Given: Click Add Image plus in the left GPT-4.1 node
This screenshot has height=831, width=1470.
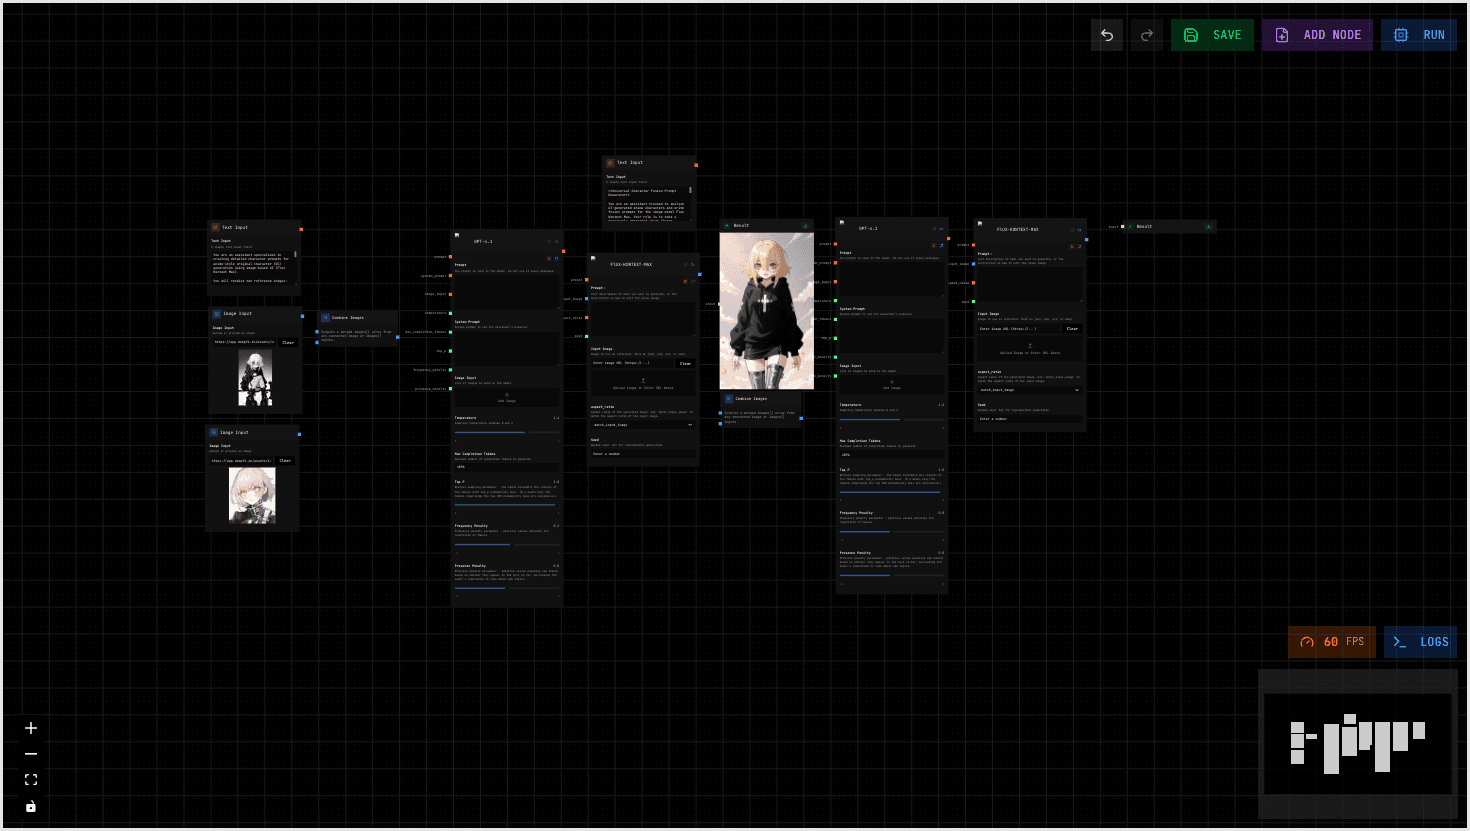Looking at the screenshot, I should tap(507, 397).
